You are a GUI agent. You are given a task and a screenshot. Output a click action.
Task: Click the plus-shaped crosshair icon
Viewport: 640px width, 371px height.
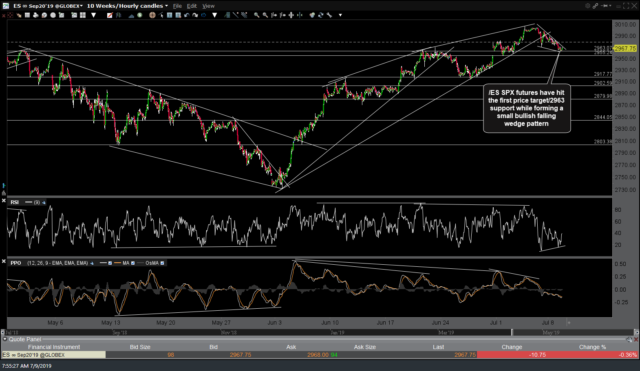click(x=291, y=15)
